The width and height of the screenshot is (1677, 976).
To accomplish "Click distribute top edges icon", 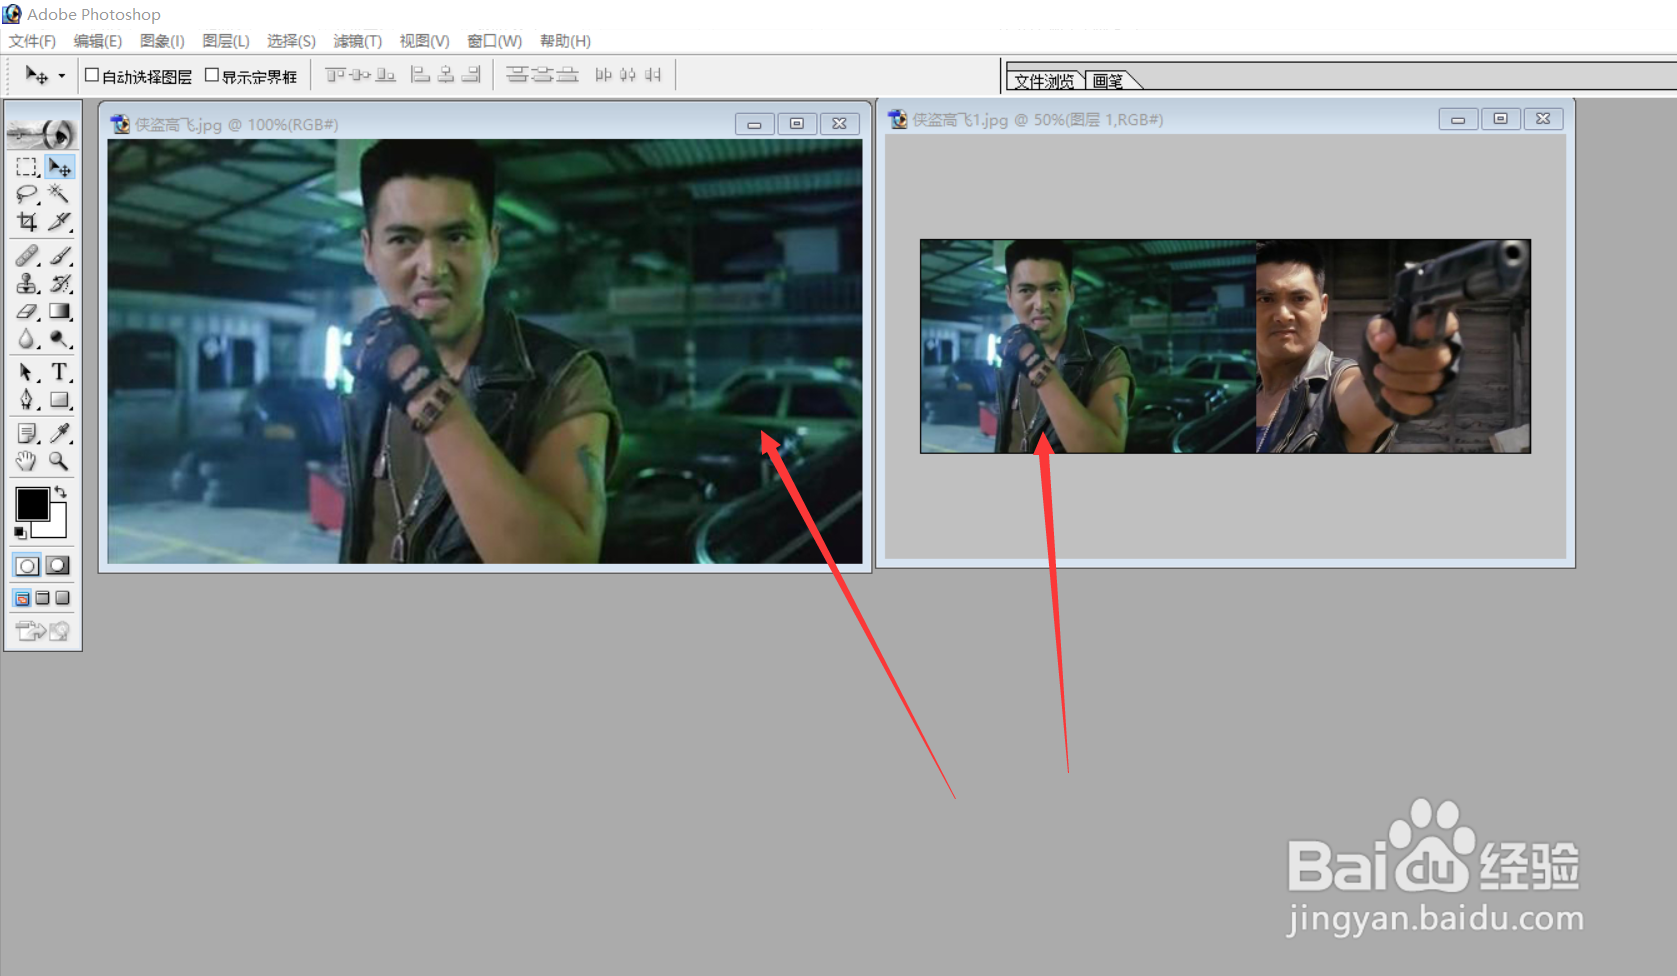I will click(517, 75).
